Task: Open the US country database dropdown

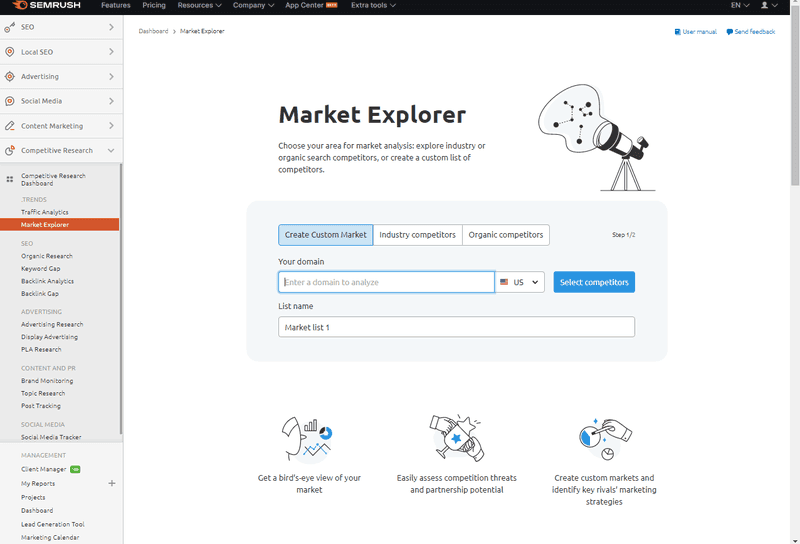Action: [x=520, y=282]
